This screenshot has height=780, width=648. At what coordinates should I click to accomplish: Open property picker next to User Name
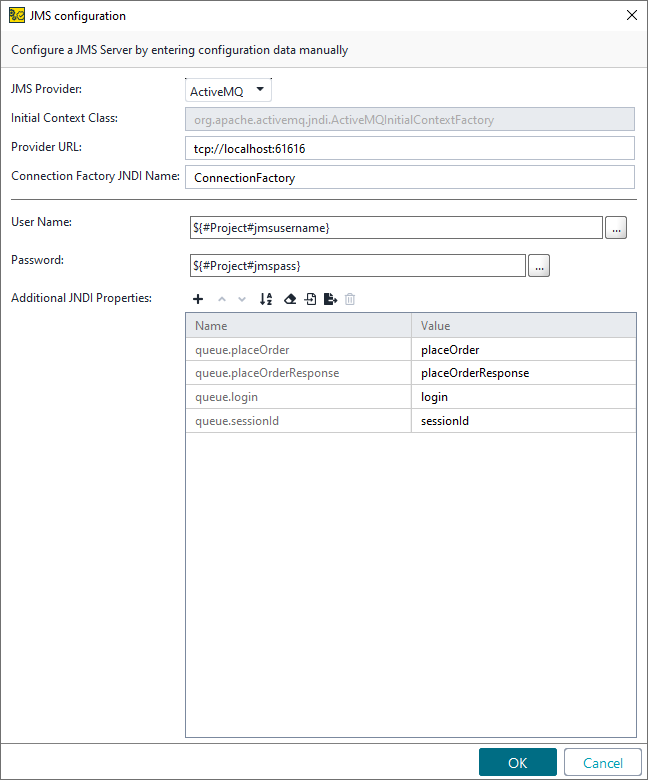pos(616,228)
